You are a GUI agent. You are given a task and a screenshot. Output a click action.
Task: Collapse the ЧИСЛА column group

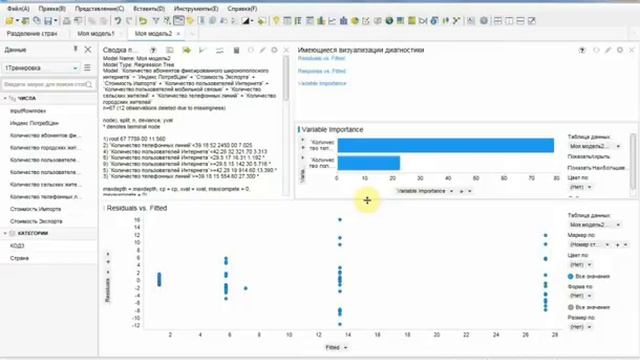pos(5,98)
